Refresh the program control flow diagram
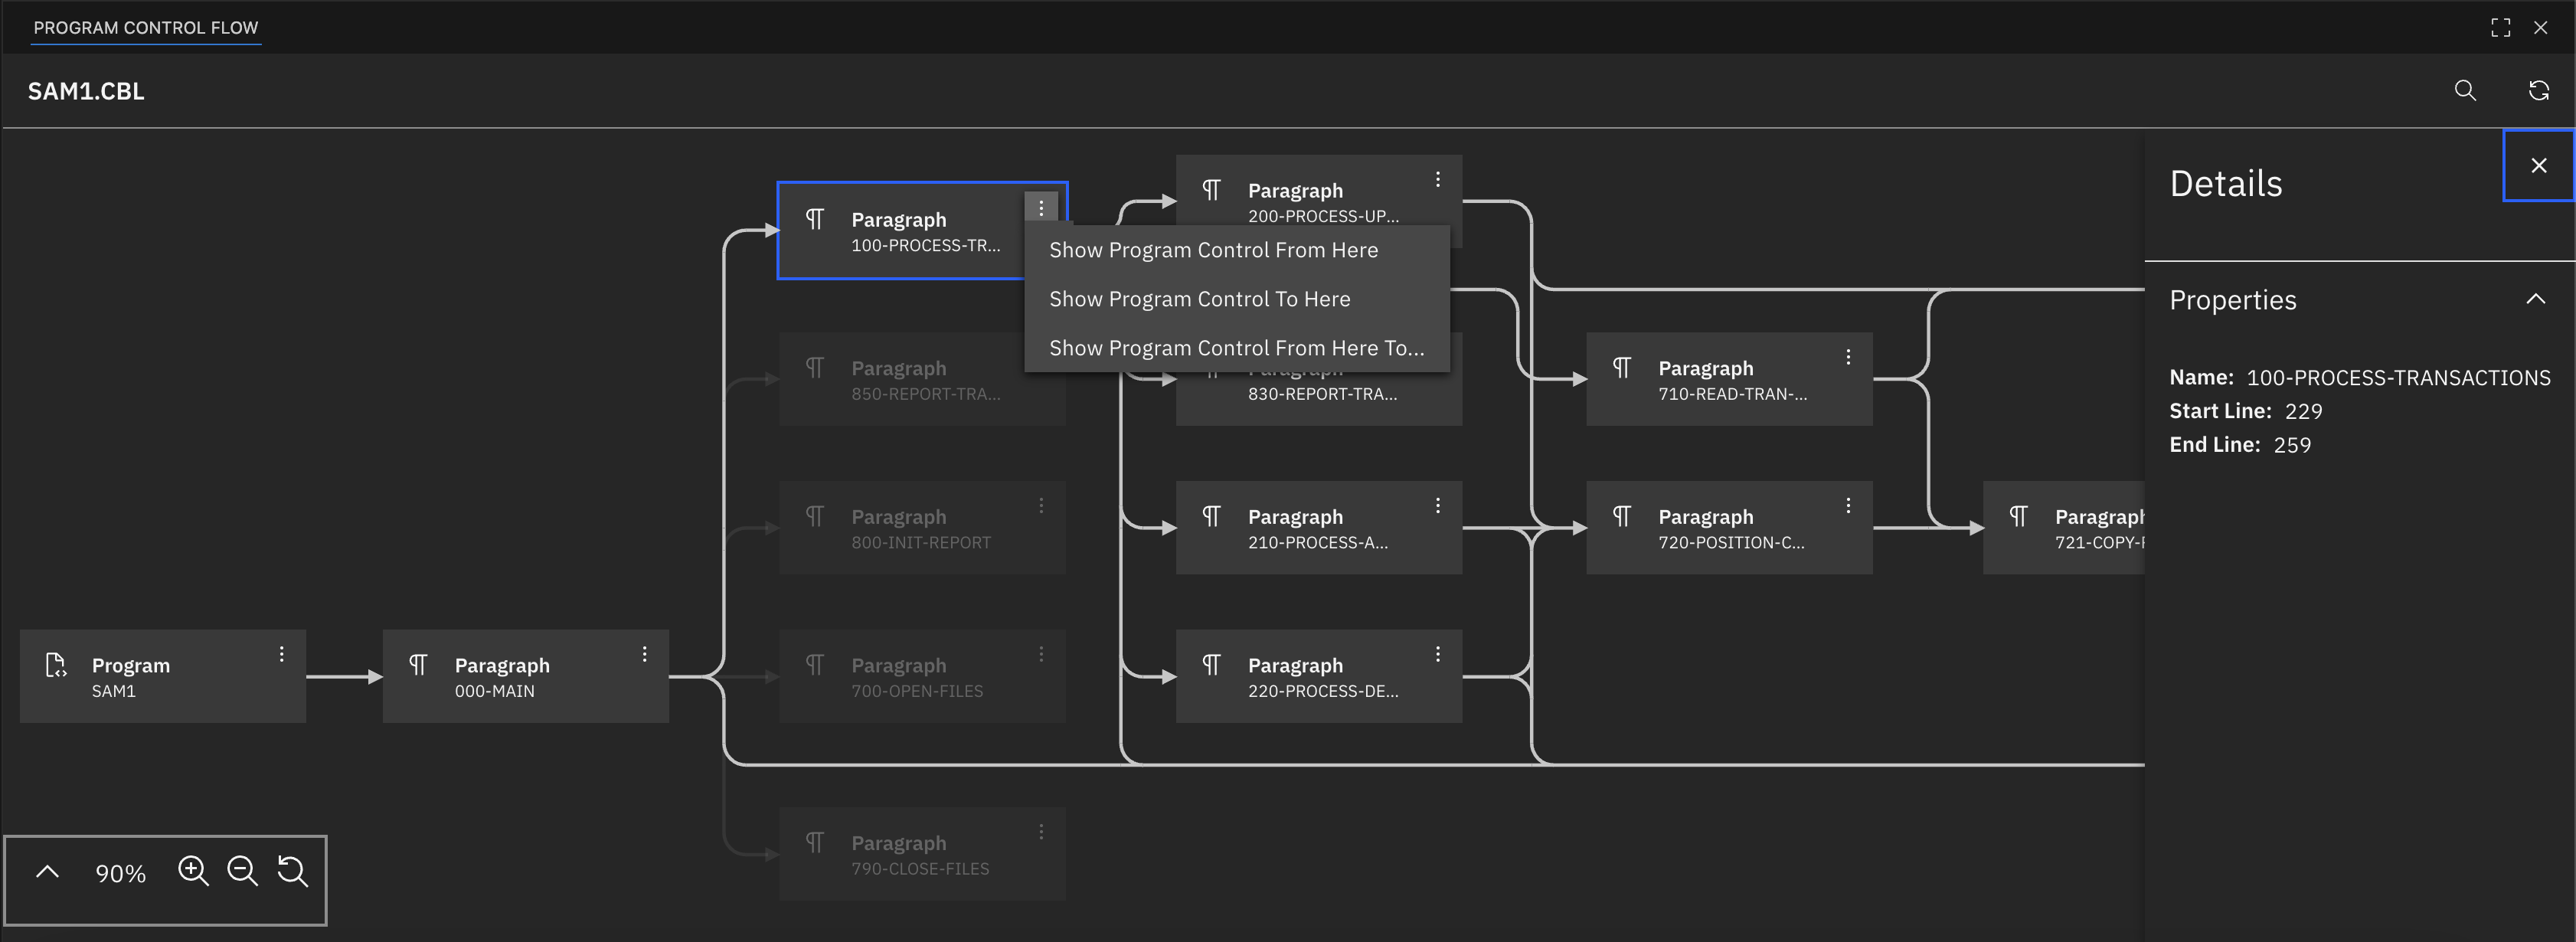 (x=2540, y=91)
